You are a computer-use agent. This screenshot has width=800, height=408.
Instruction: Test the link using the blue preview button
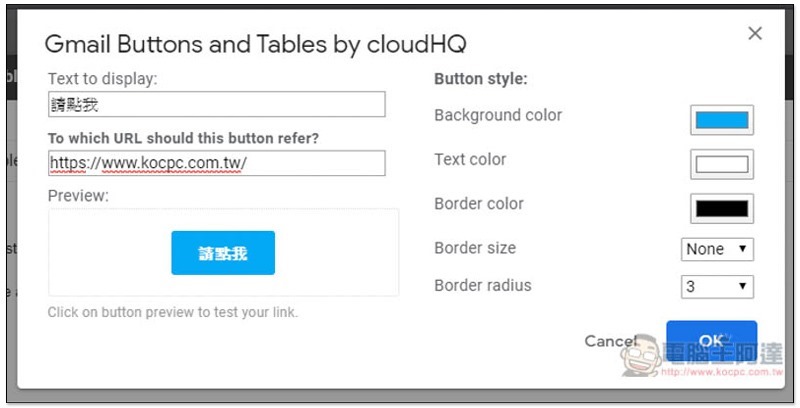point(223,253)
